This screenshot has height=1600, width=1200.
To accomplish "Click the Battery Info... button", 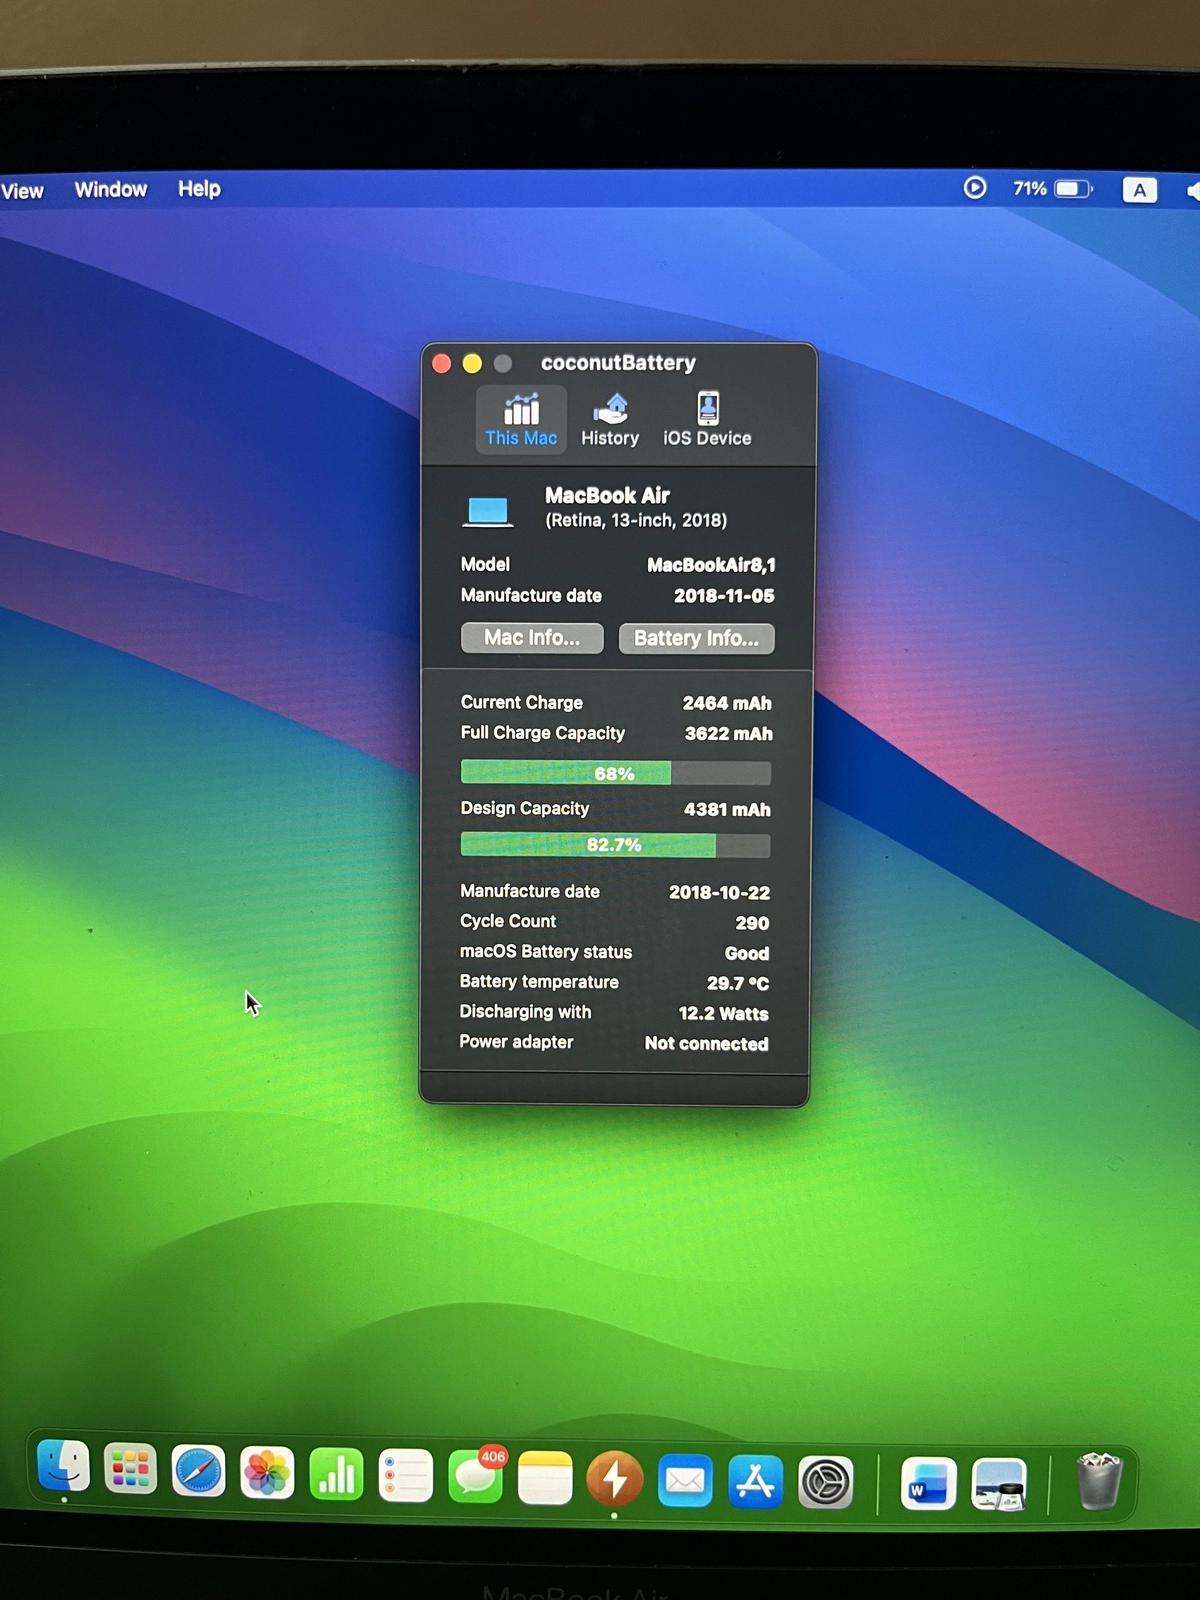I will pos(697,638).
